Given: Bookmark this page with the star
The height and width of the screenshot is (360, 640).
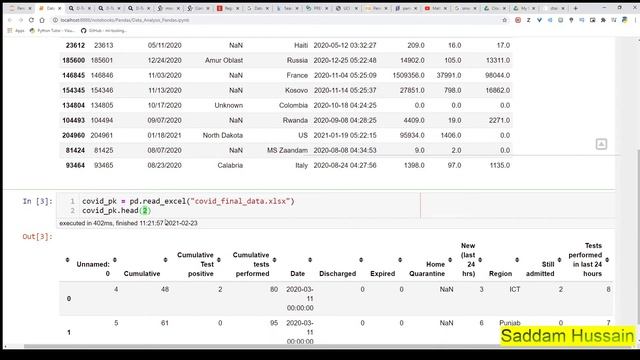Looking at the screenshot, I should [x=505, y=20].
